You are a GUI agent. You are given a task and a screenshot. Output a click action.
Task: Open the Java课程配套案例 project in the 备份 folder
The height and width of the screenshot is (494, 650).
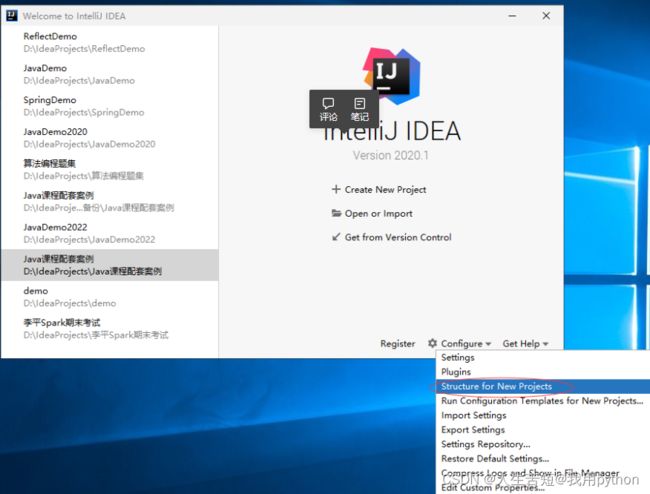pos(109,201)
